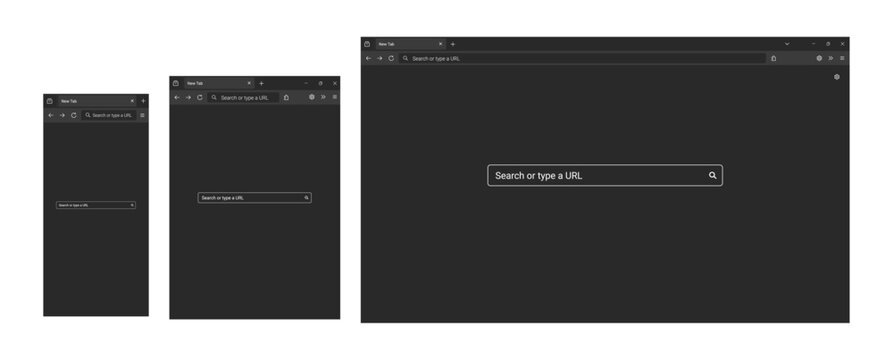Screen dimensions: 893x360
Task: Reload the page in the smallest window
Action: click(73, 115)
